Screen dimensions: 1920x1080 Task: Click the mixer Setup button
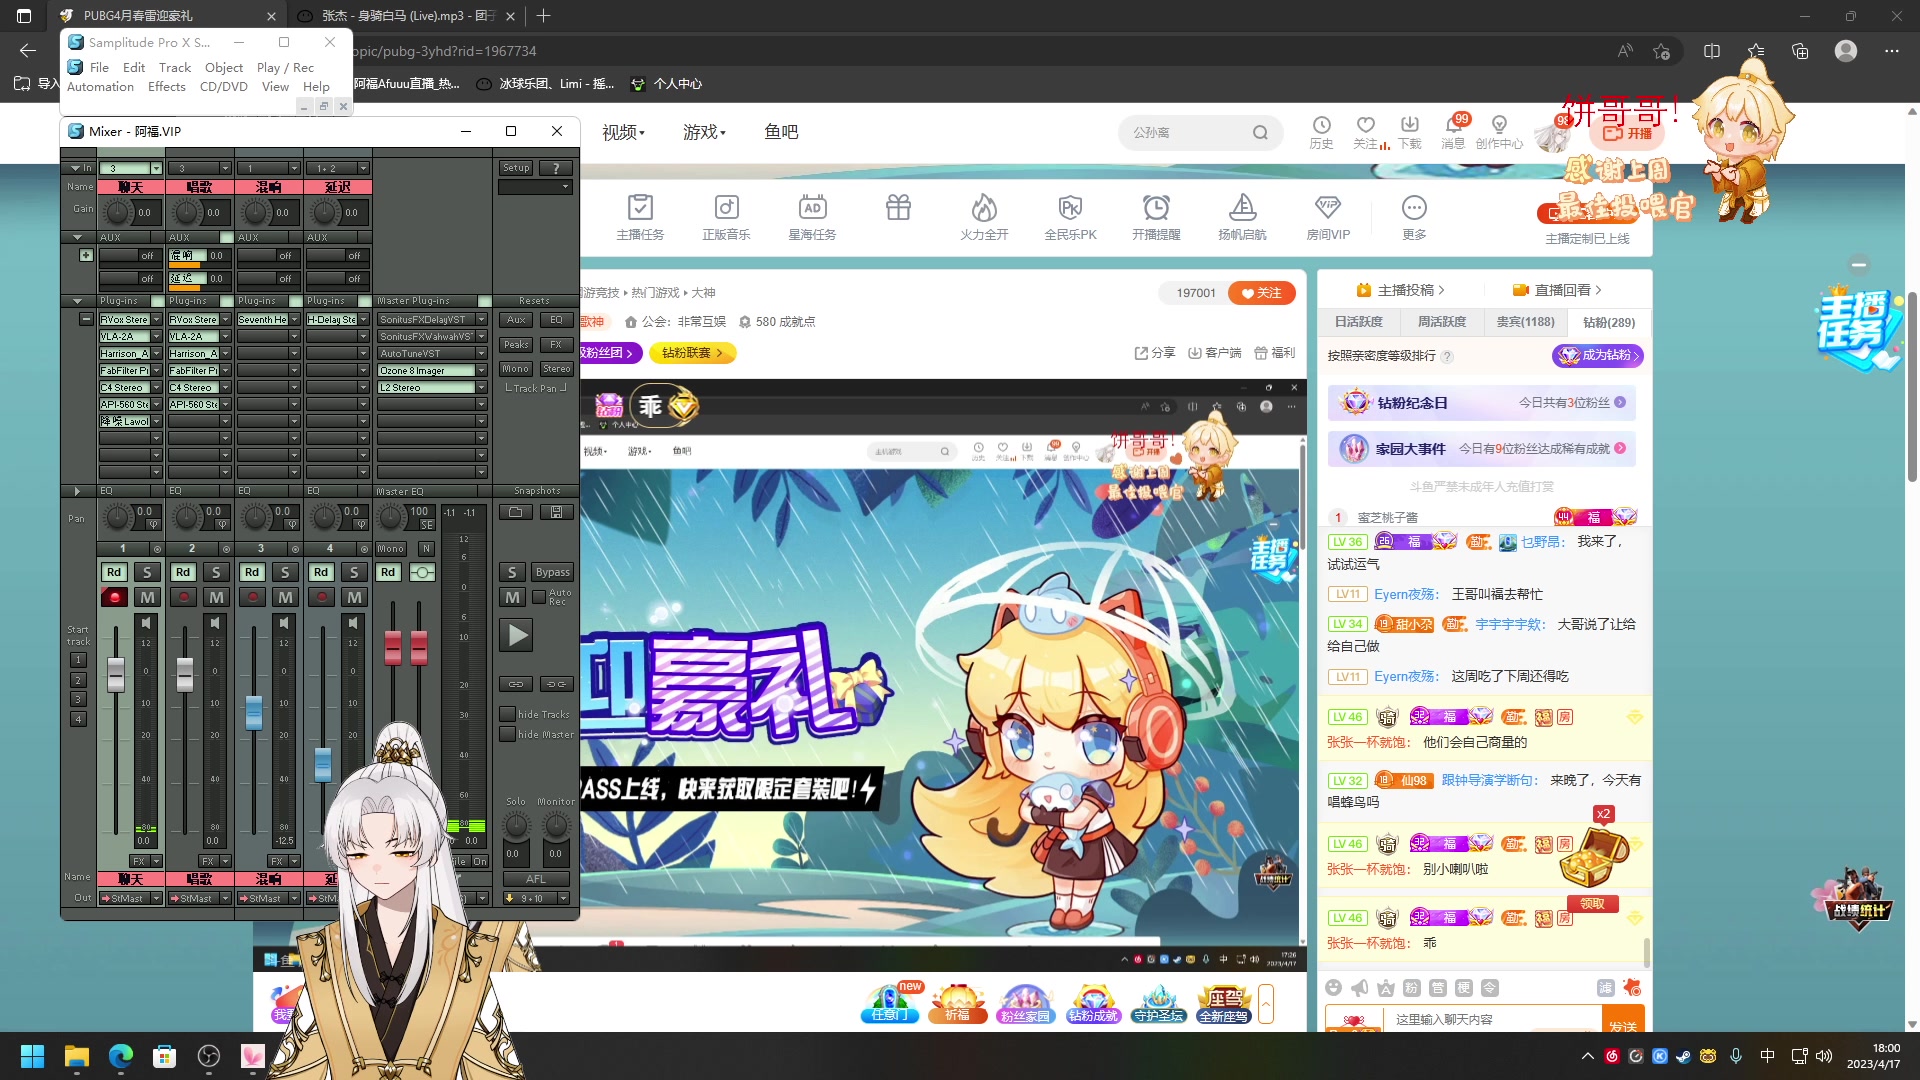pos(516,168)
